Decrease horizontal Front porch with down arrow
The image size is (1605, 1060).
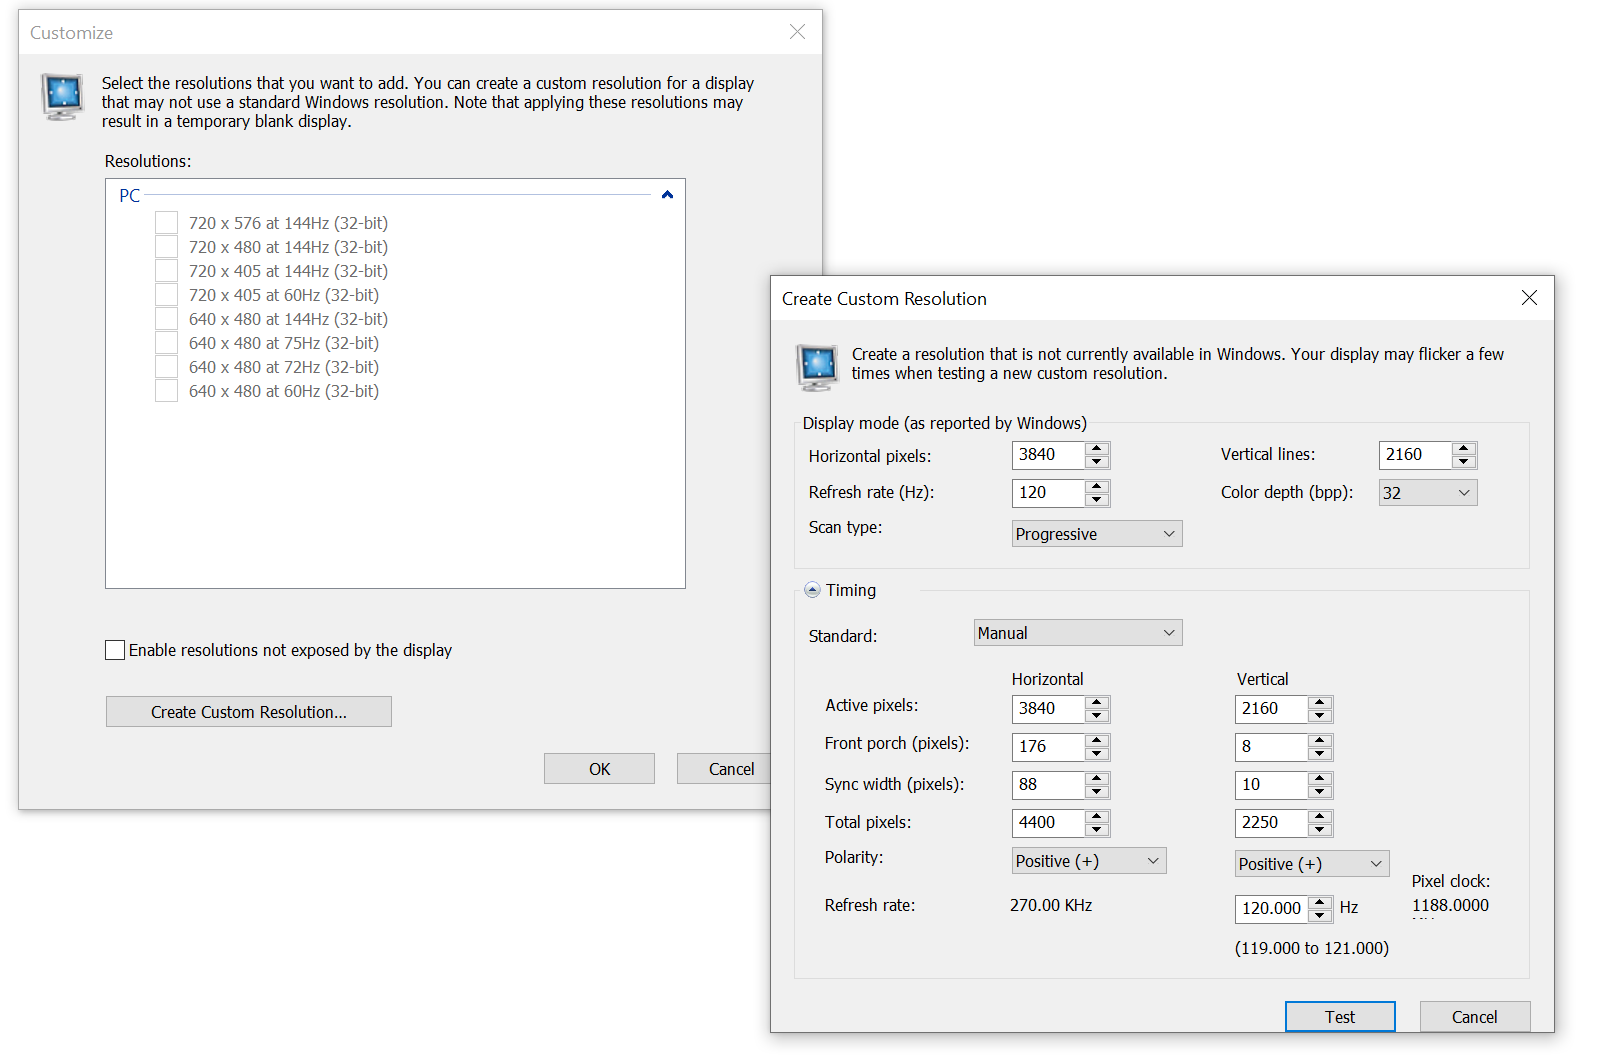(1097, 753)
